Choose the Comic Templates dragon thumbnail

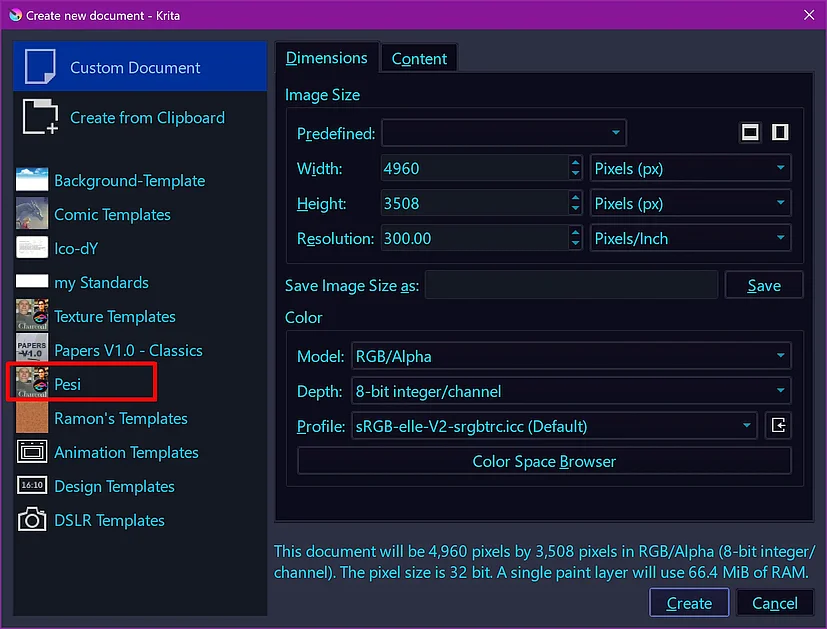32,214
